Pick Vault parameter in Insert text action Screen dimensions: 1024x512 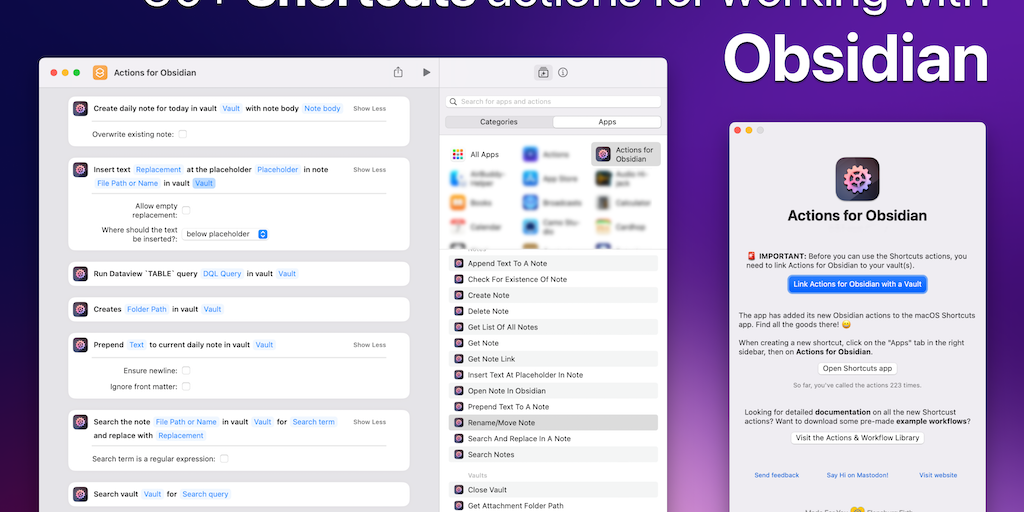(x=204, y=183)
